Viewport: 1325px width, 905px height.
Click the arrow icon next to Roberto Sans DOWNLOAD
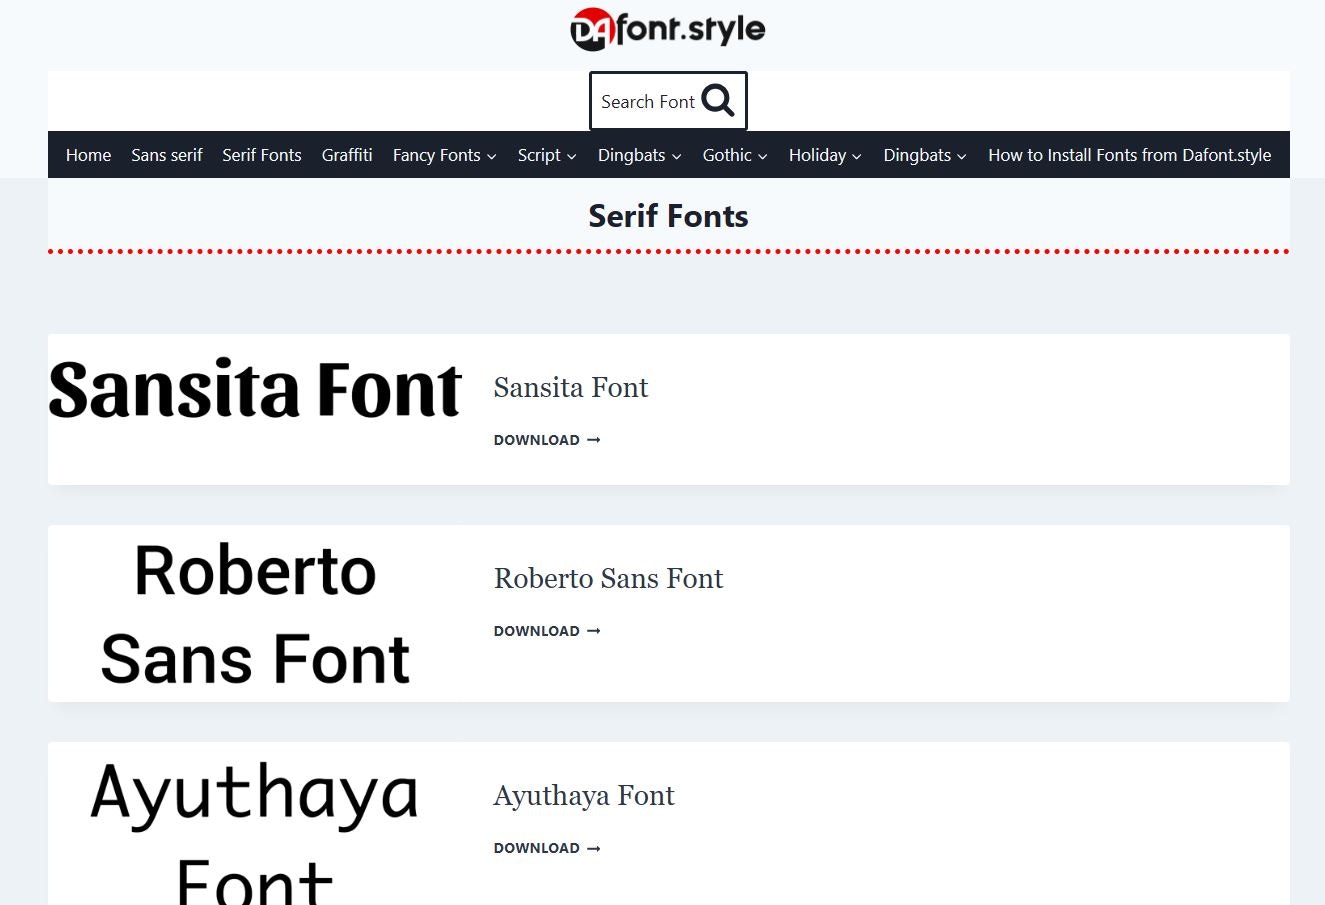point(593,631)
